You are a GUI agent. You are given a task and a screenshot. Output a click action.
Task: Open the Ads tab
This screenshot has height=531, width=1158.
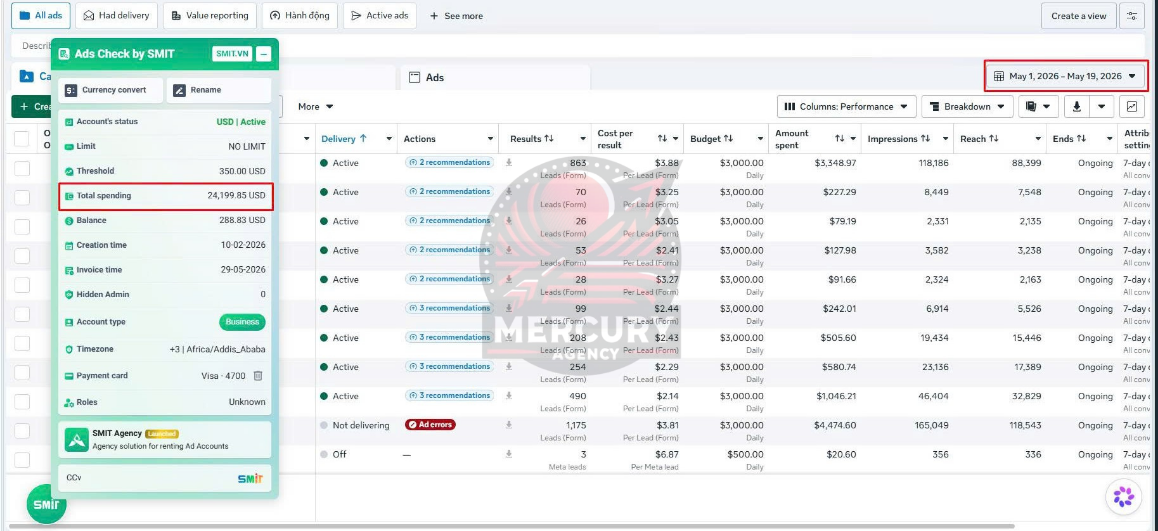click(x=495, y=77)
